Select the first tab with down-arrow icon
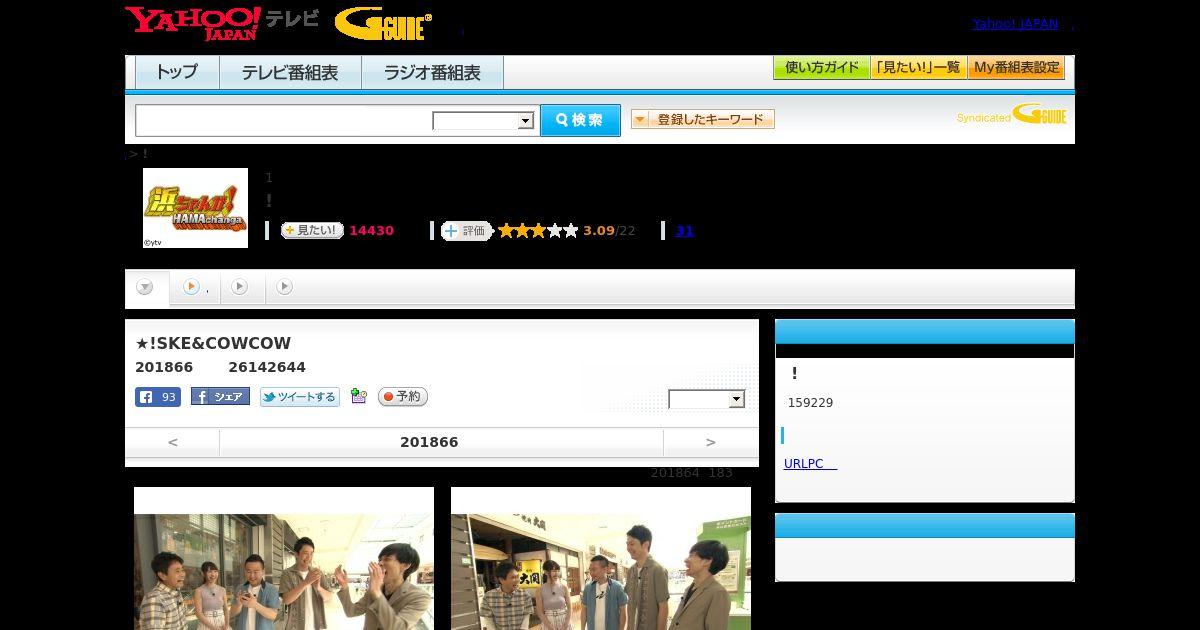Viewport: 1200px width, 630px height. point(146,288)
